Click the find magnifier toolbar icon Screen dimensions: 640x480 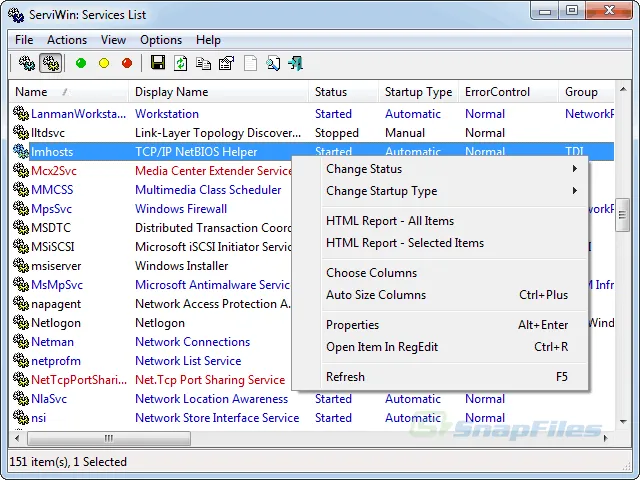point(273,63)
